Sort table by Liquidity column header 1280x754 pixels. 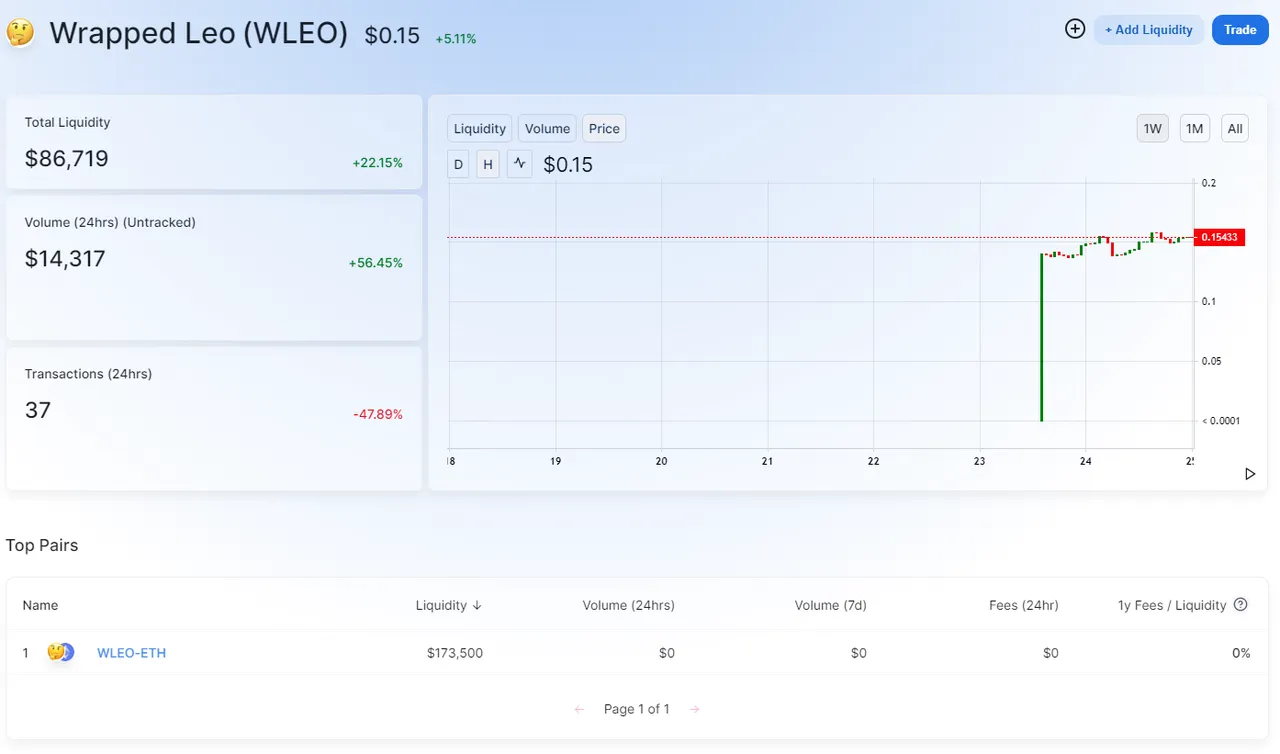point(449,605)
